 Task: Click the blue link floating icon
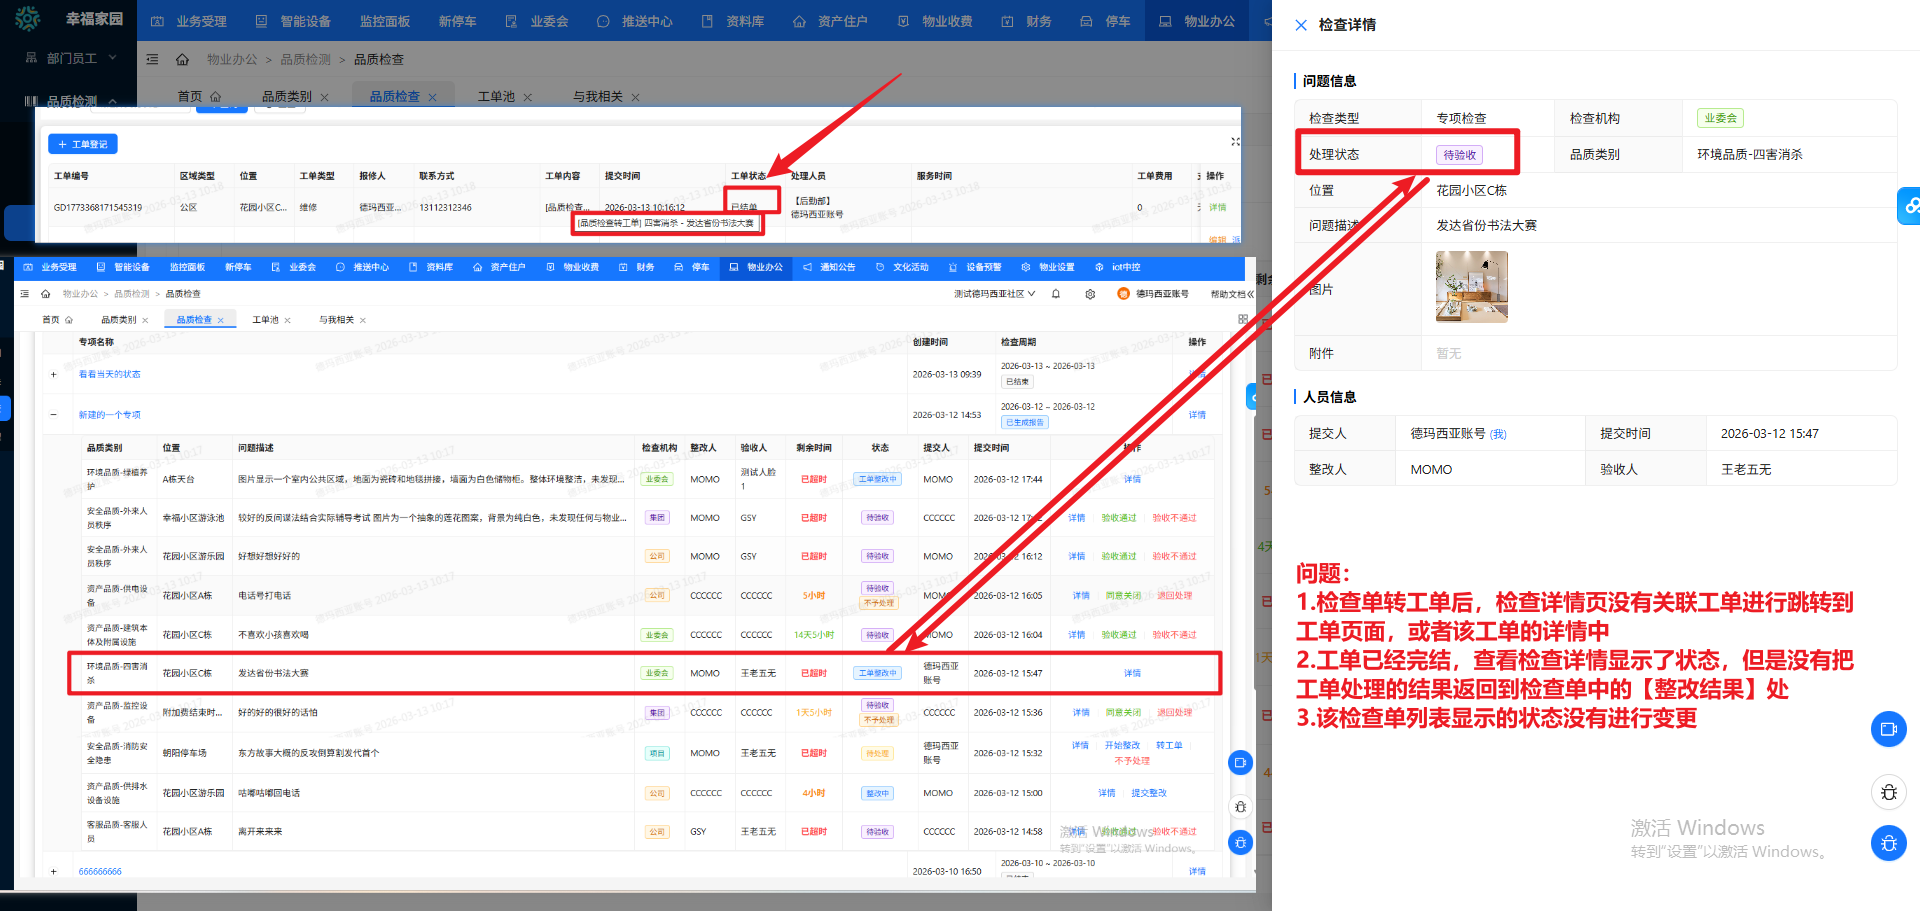tap(1910, 206)
